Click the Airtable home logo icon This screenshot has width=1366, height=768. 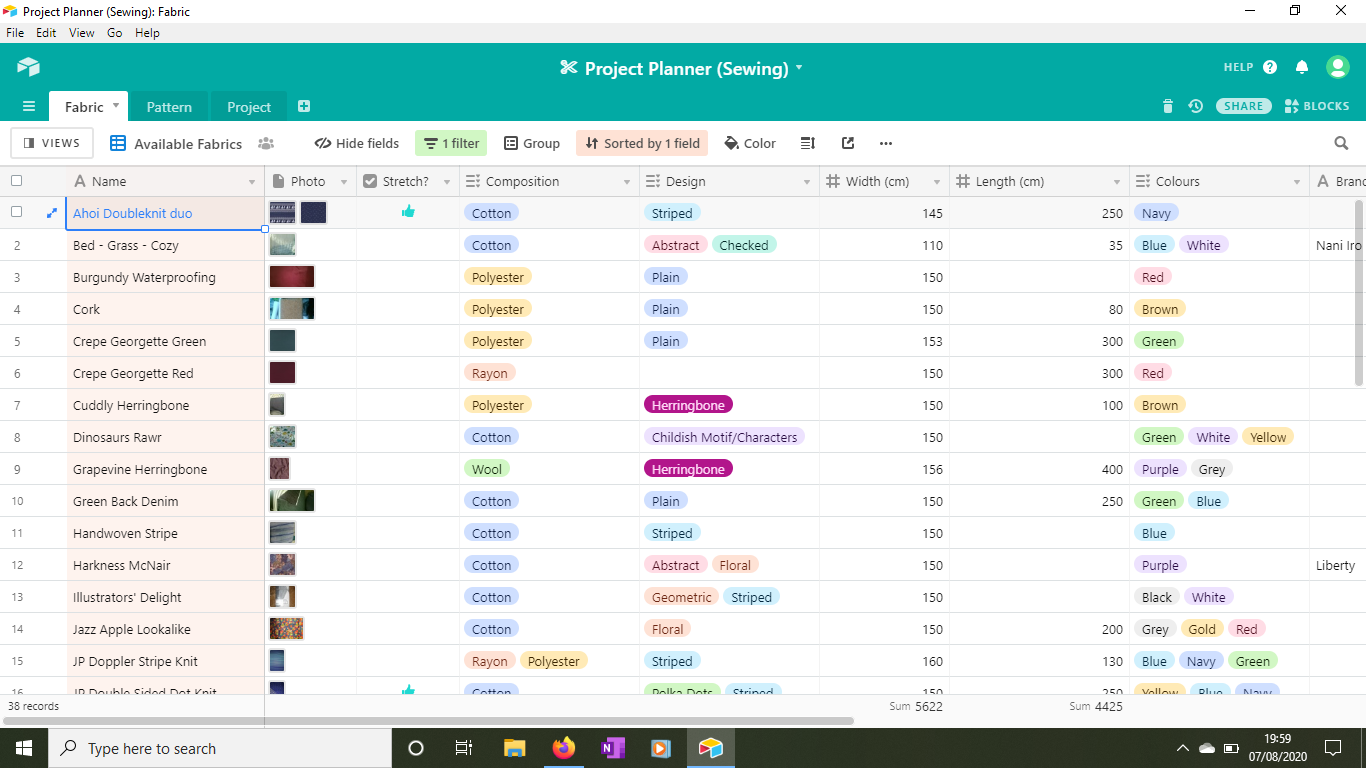click(28, 67)
